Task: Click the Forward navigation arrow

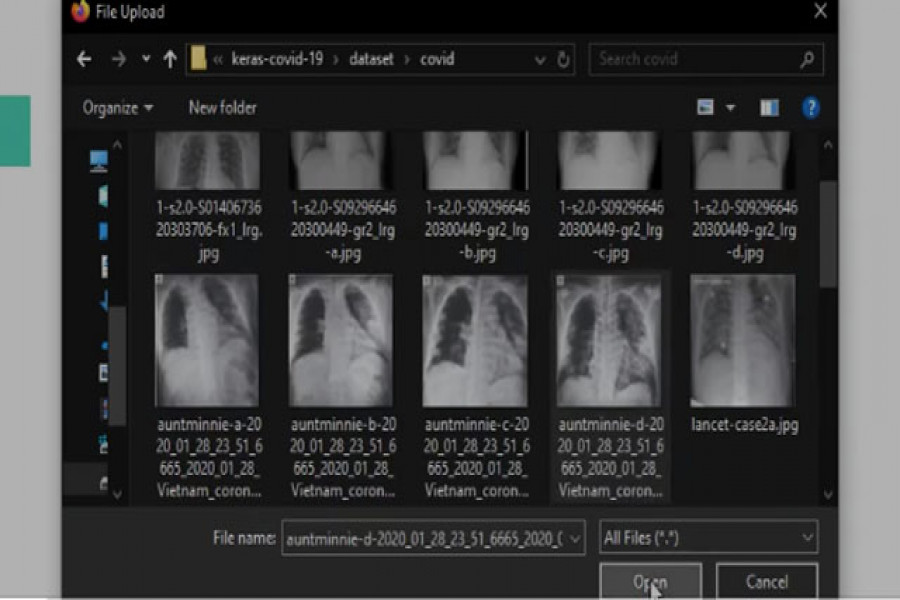Action: 119,59
